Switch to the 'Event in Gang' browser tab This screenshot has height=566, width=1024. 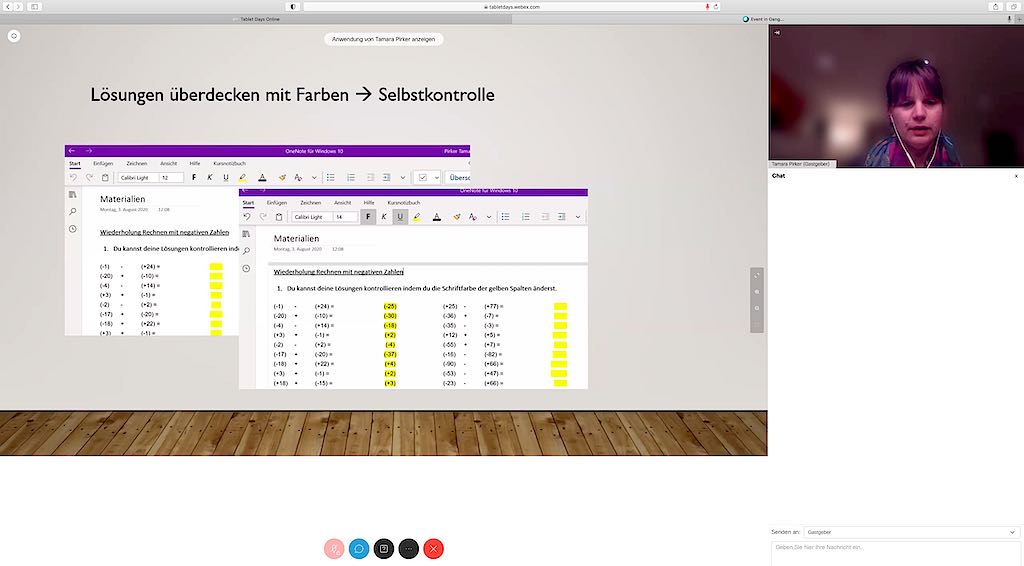pos(766,18)
